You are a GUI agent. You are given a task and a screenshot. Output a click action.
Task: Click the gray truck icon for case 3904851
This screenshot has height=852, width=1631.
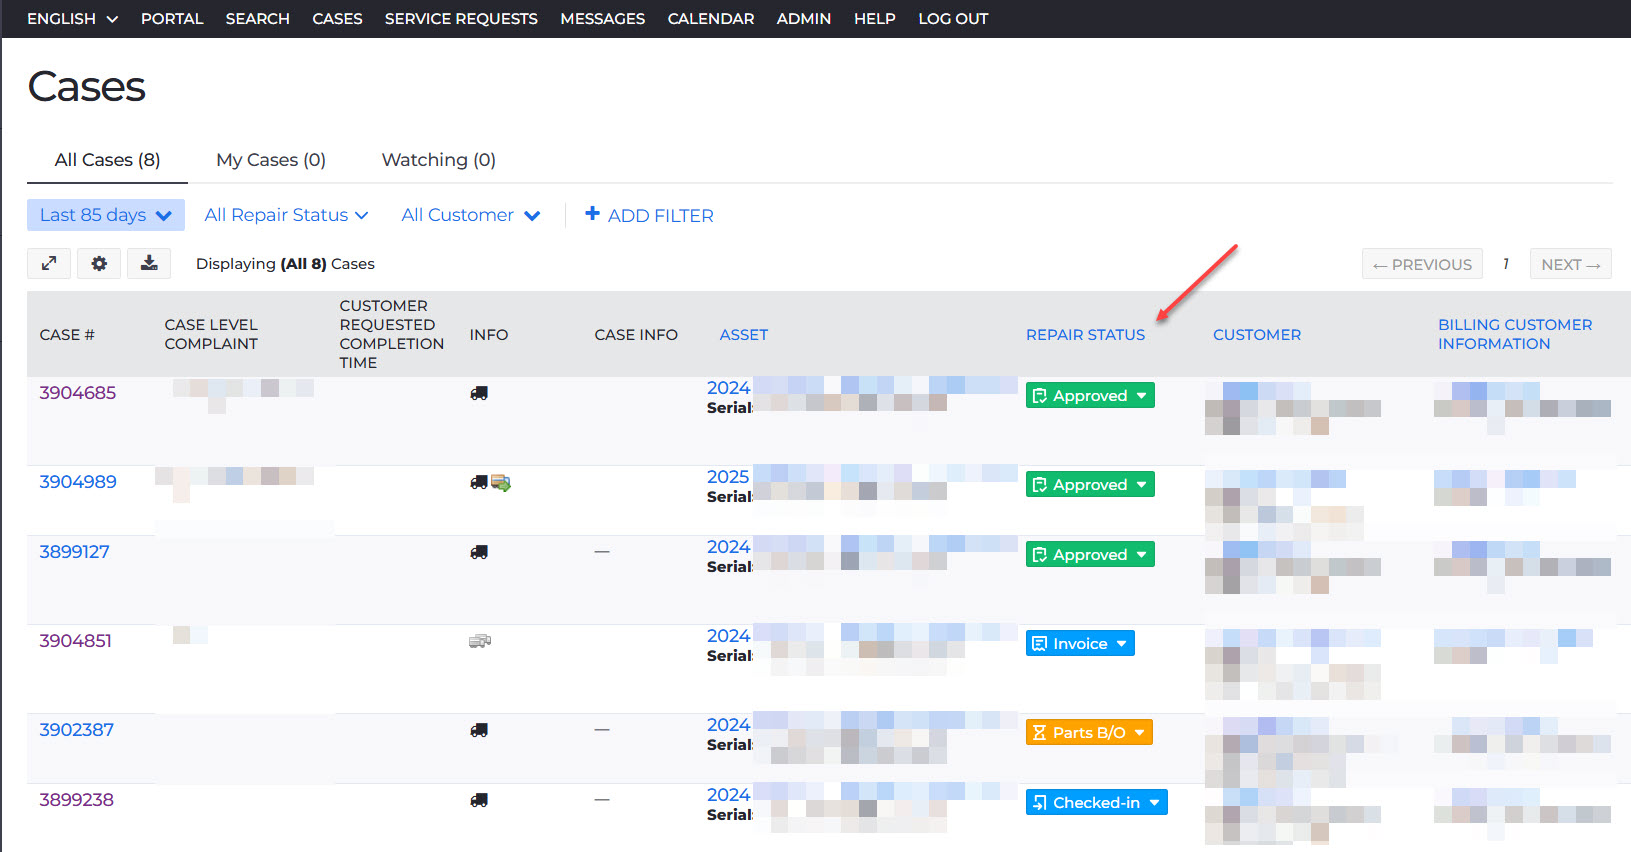(x=480, y=641)
